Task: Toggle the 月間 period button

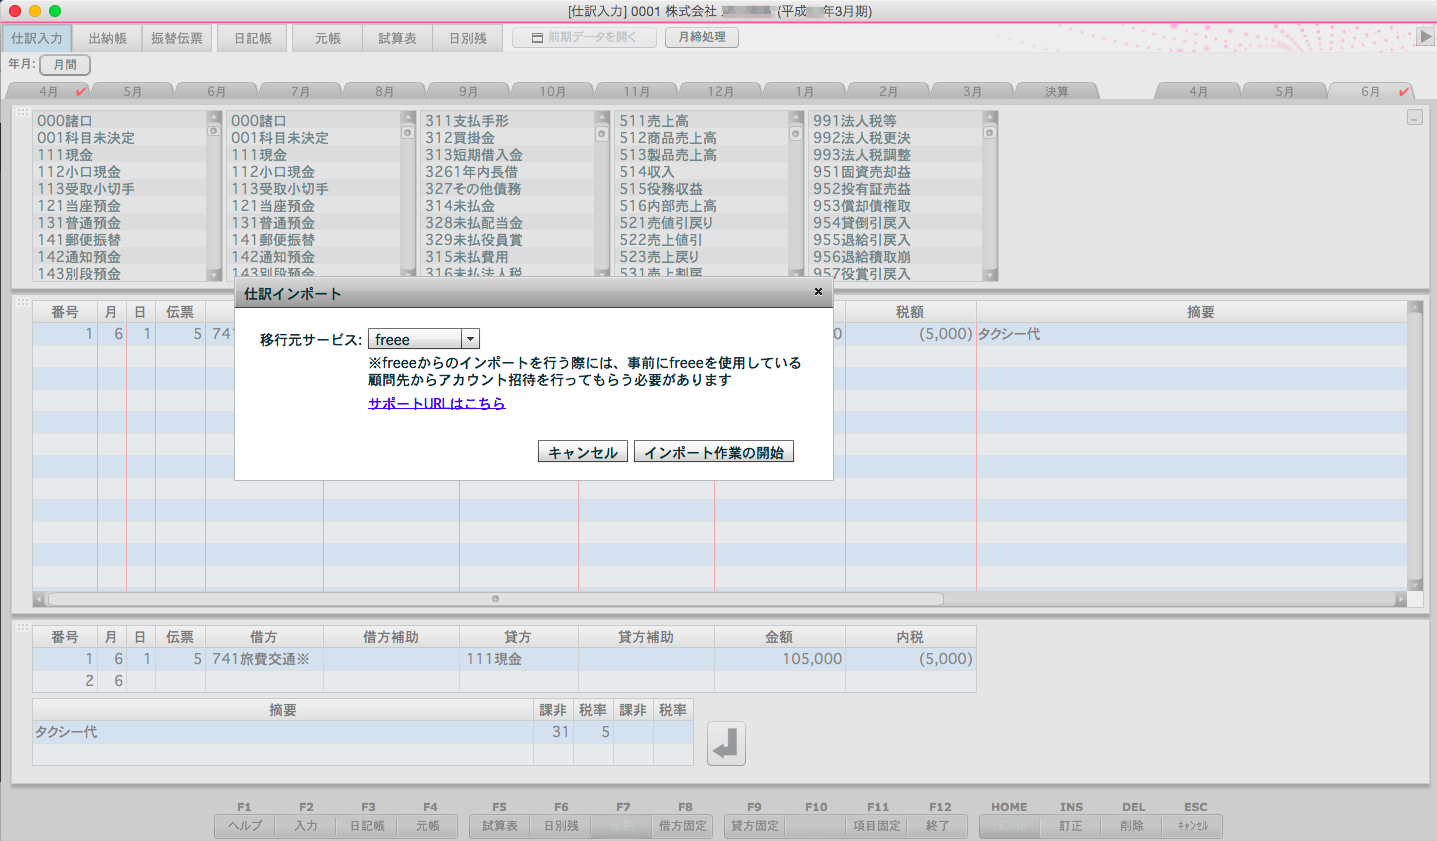Action: 65,64
